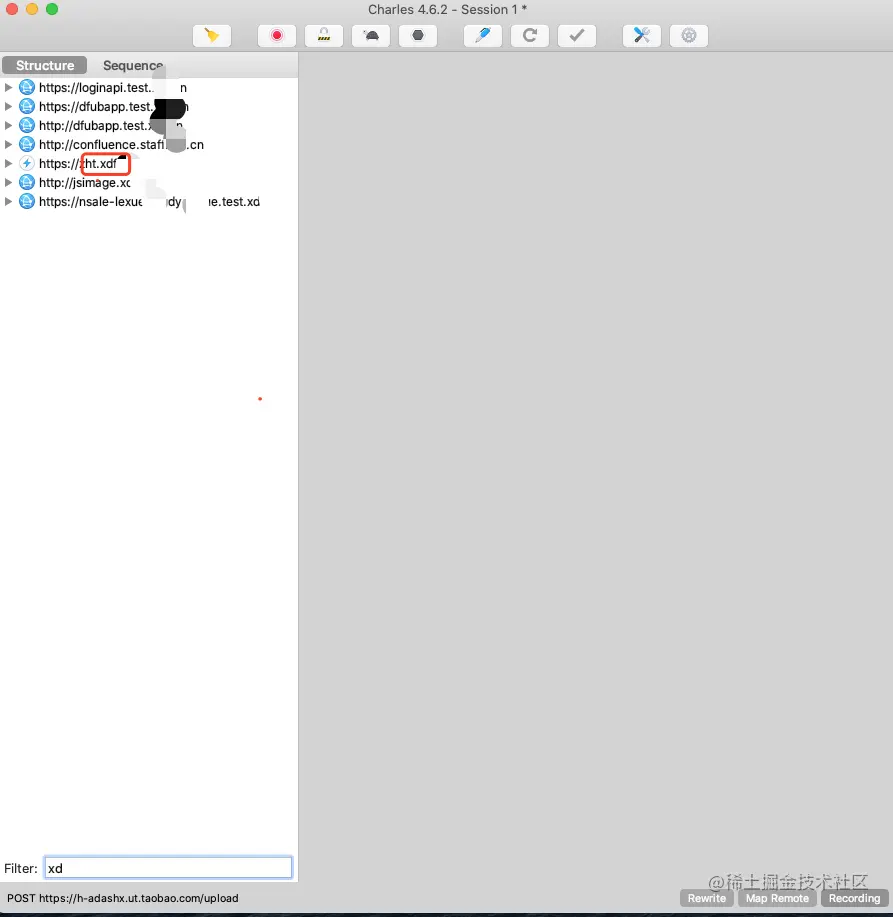Click the Rewrite status button
Viewport: 893px width, 917px height.
click(x=706, y=898)
